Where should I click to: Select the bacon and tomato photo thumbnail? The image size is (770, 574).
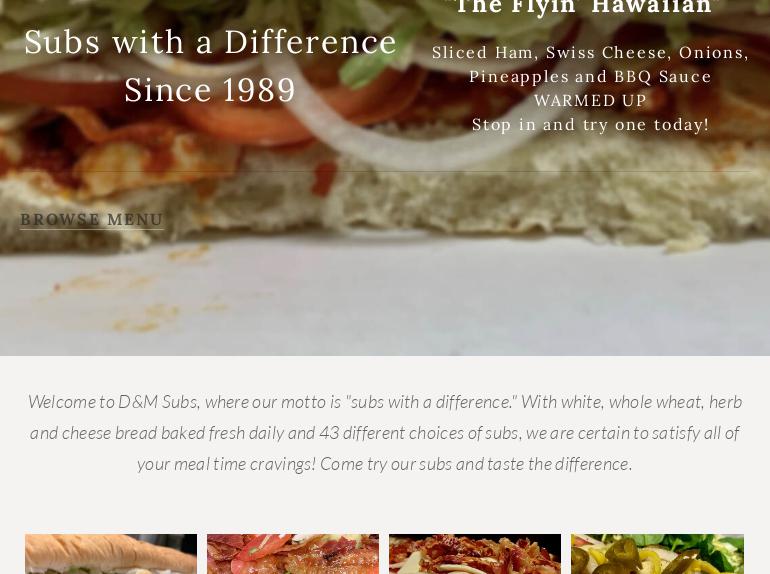(293, 554)
